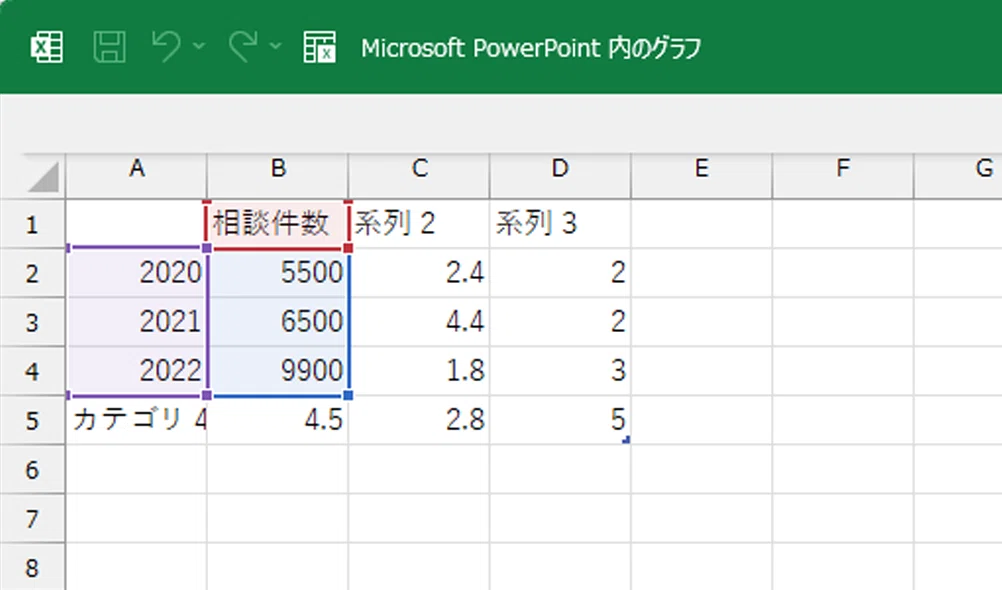Click cell with value 2021
The image size is (1002, 590).
pyautogui.click(x=137, y=322)
